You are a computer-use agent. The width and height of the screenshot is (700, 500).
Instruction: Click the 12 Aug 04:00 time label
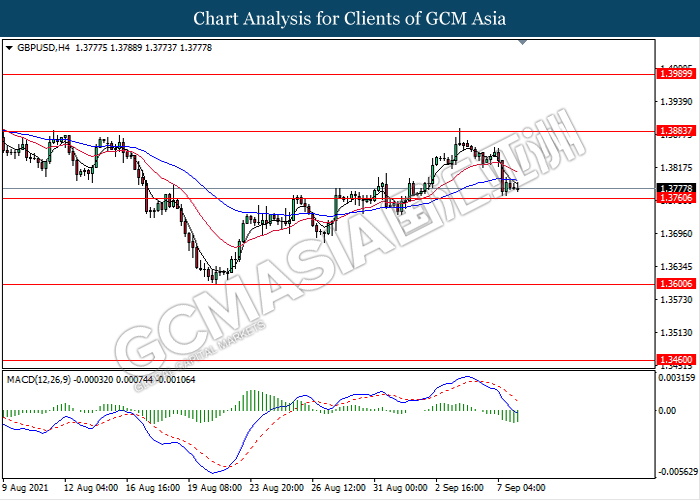[x=91, y=488]
